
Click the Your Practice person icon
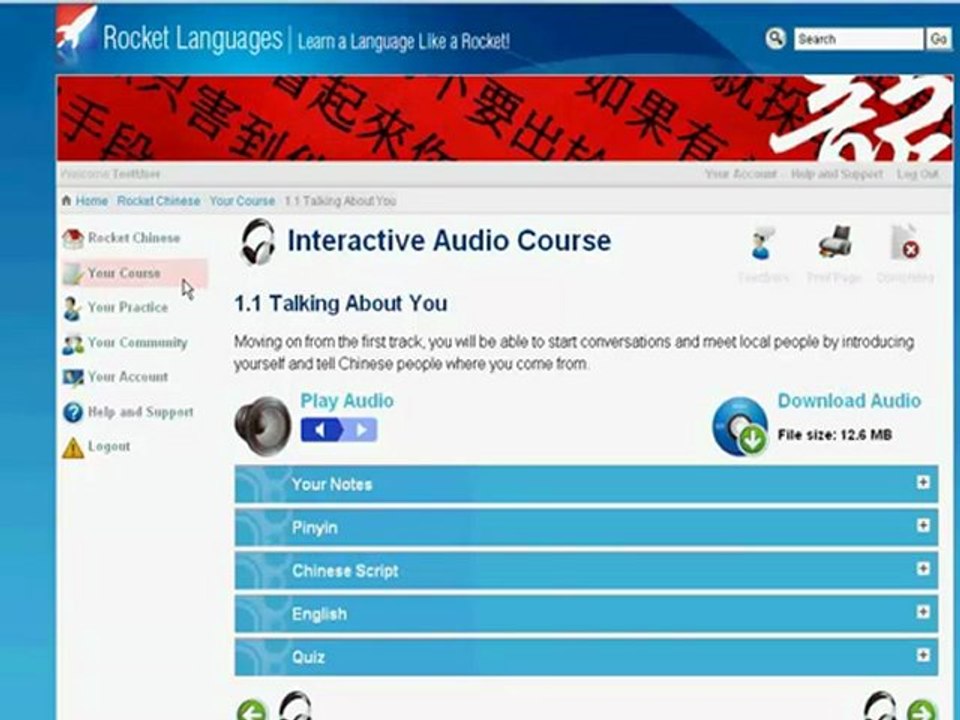pos(72,308)
